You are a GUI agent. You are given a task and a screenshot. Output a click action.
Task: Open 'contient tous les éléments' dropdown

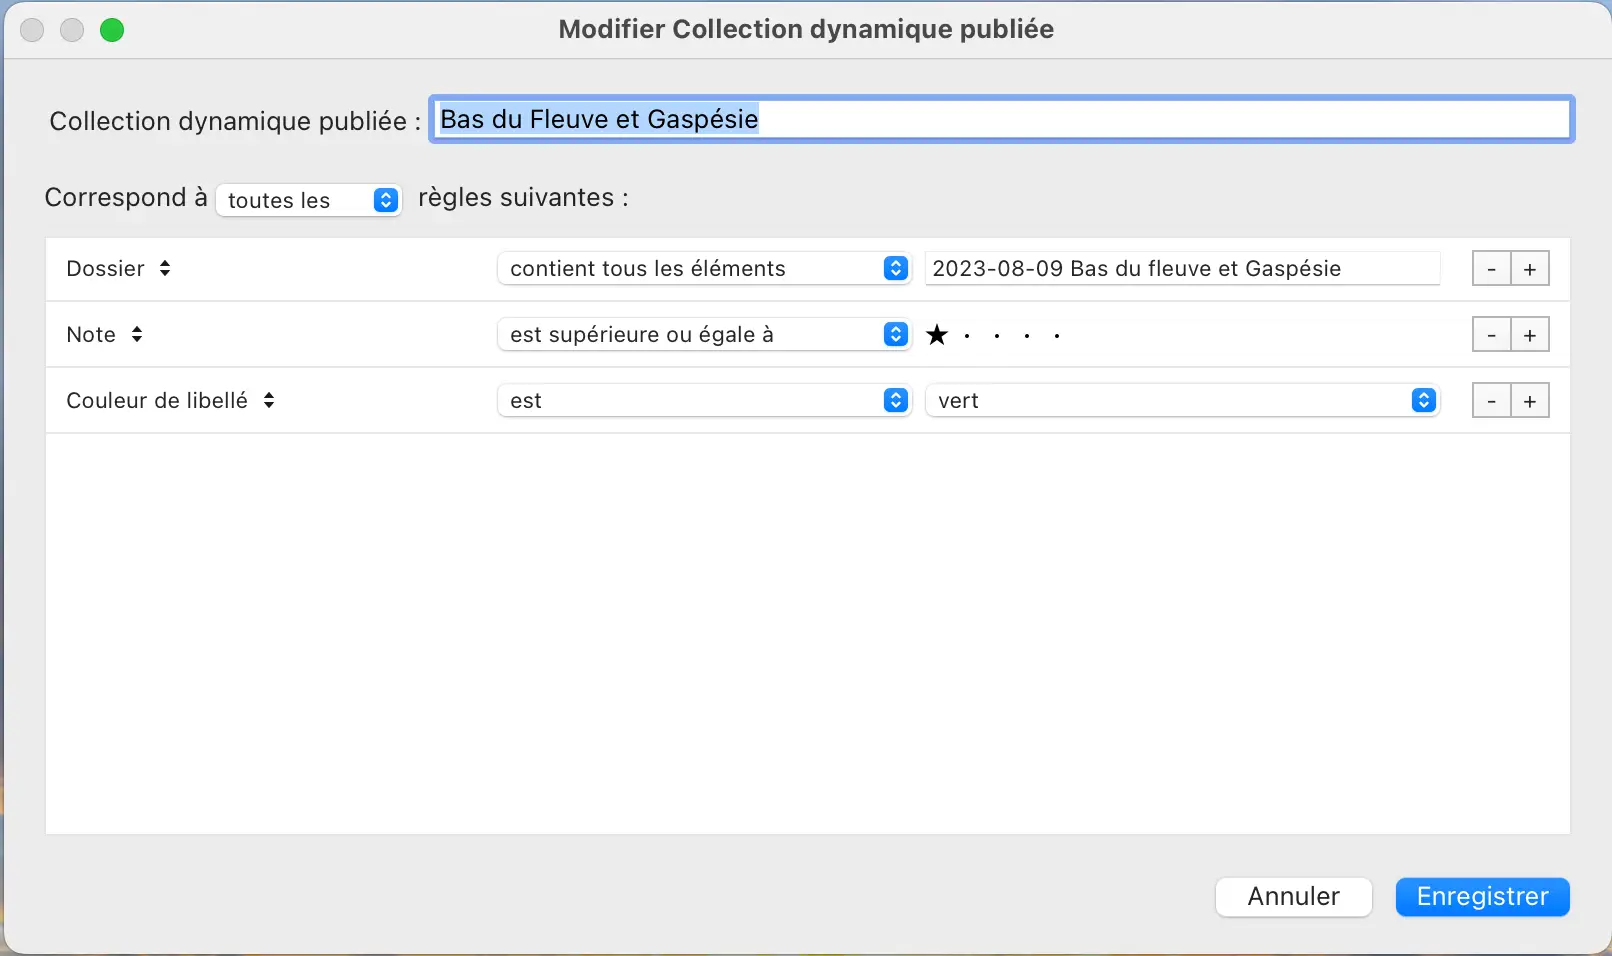(x=703, y=268)
